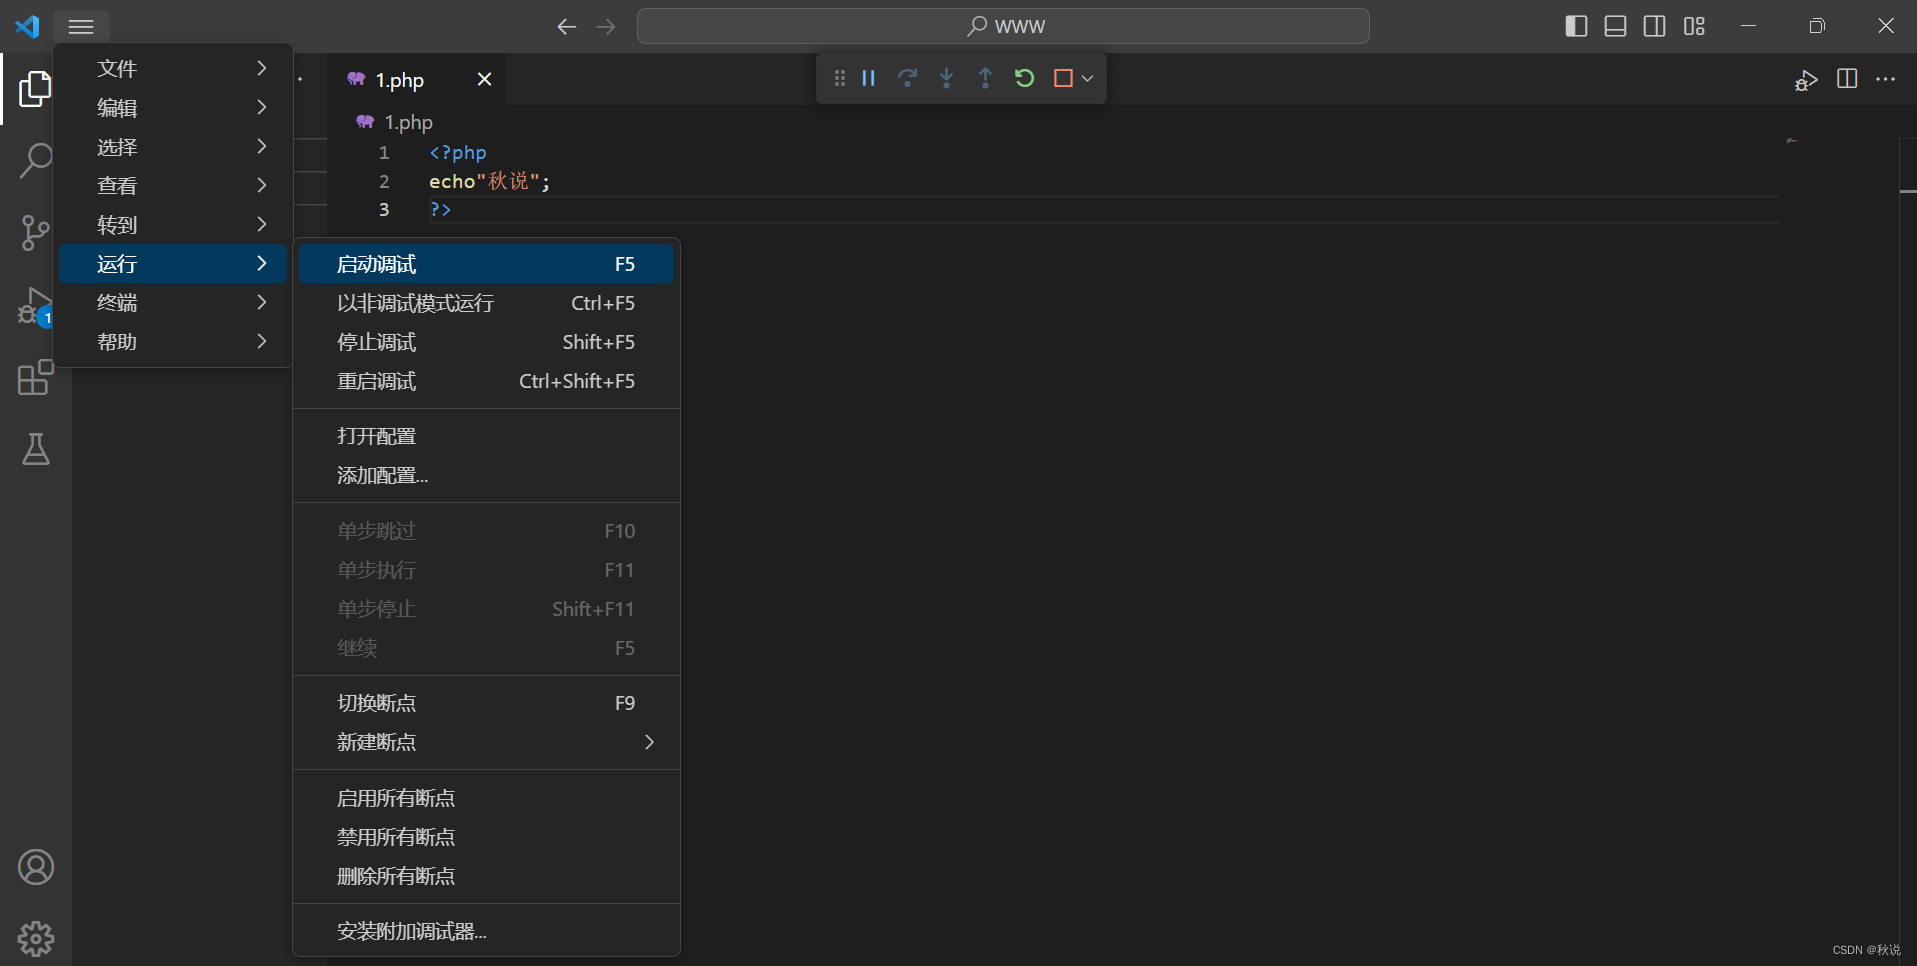Choose 安装附加调试器...
Image resolution: width=1917 pixels, height=966 pixels.
[x=486, y=931]
